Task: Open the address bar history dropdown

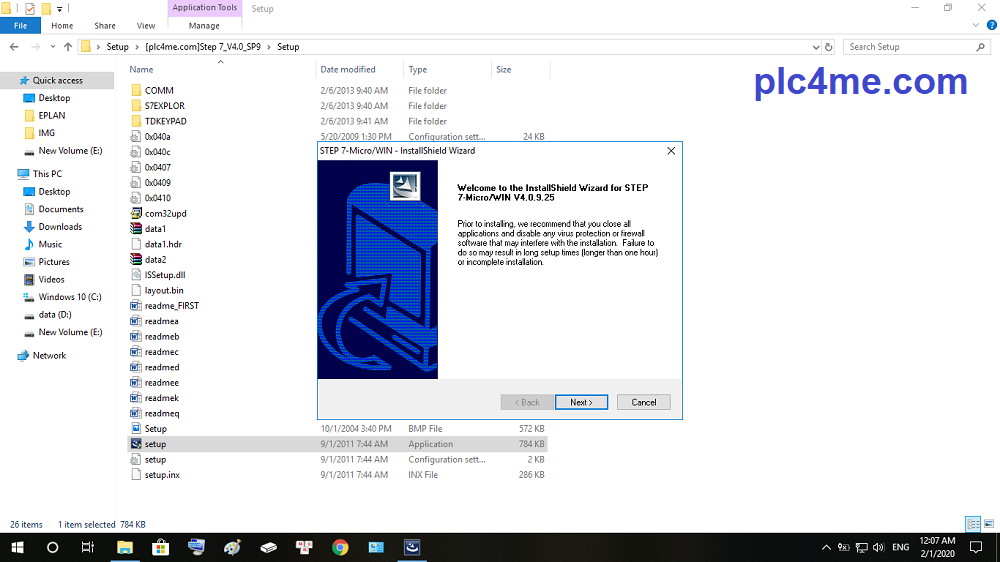Action: pyautogui.click(x=814, y=47)
